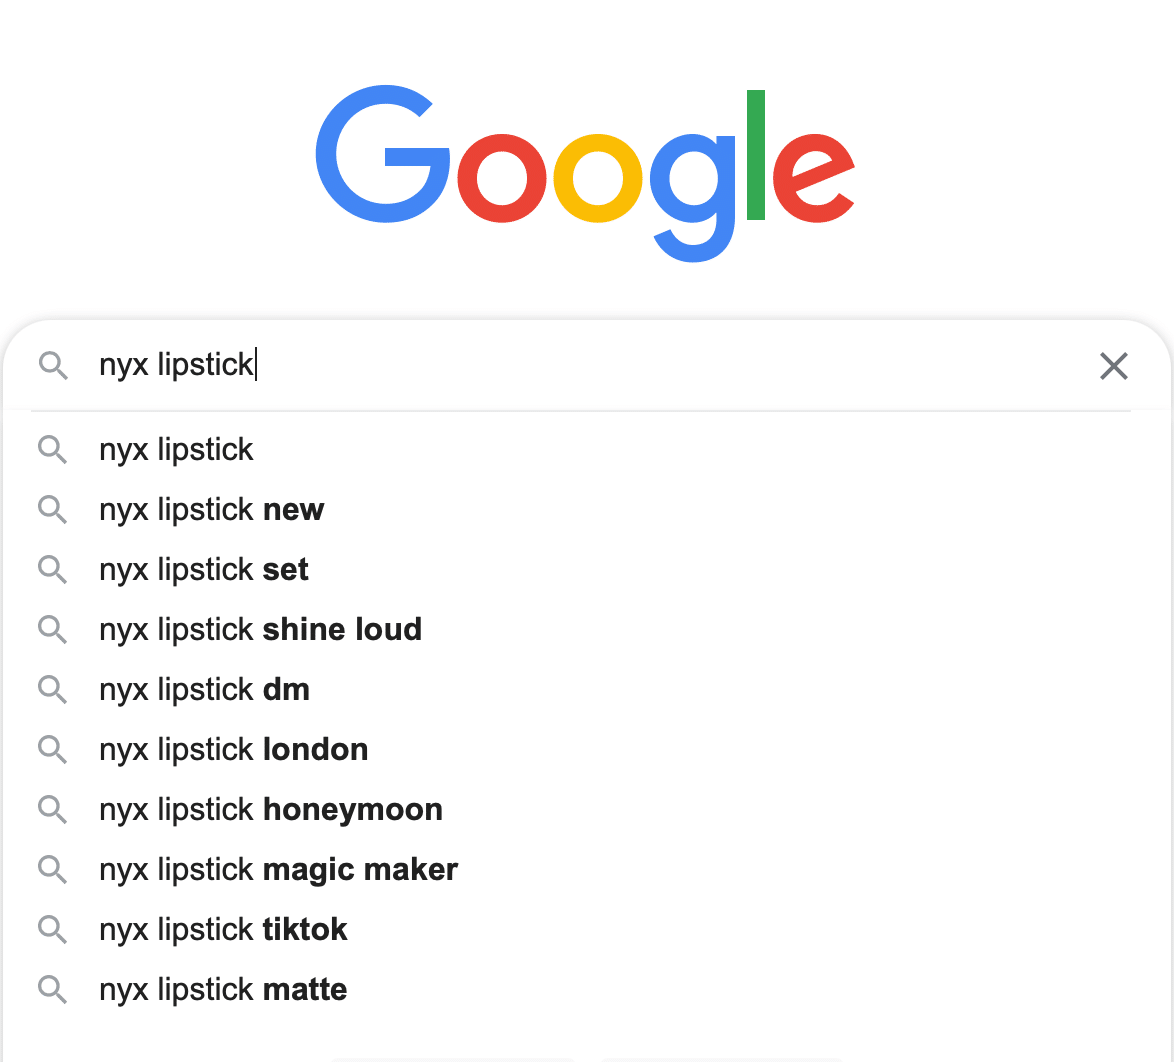The height and width of the screenshot is (1062, 1174).
Task: Click magnifier icon beside 'nyx lipstick tiktok'
Action: point(52,929)
